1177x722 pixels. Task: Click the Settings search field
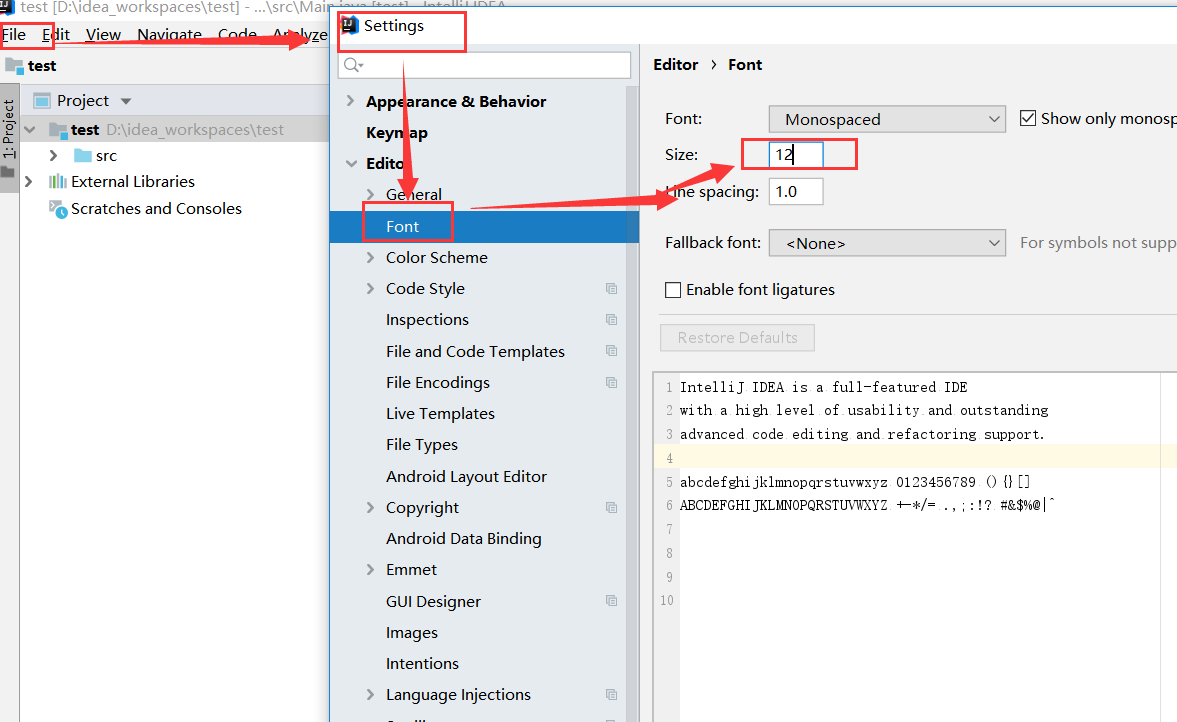(484, 66)
